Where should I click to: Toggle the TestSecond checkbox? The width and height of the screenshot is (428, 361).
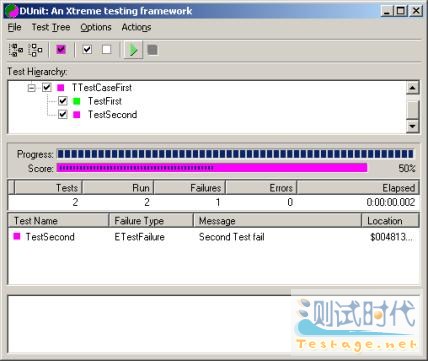point(63,114)
